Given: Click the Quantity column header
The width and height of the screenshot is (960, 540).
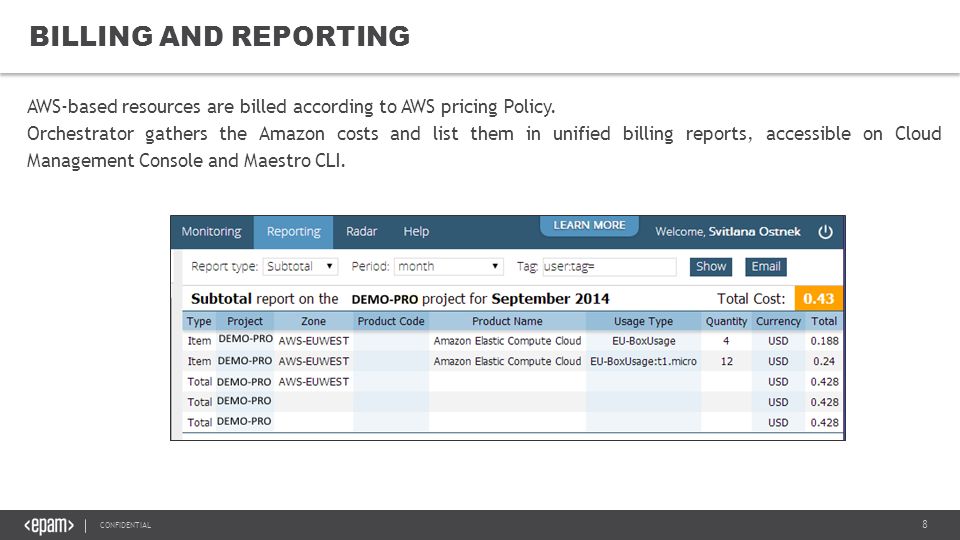Looking at the screenshot, I should point(726,321).
